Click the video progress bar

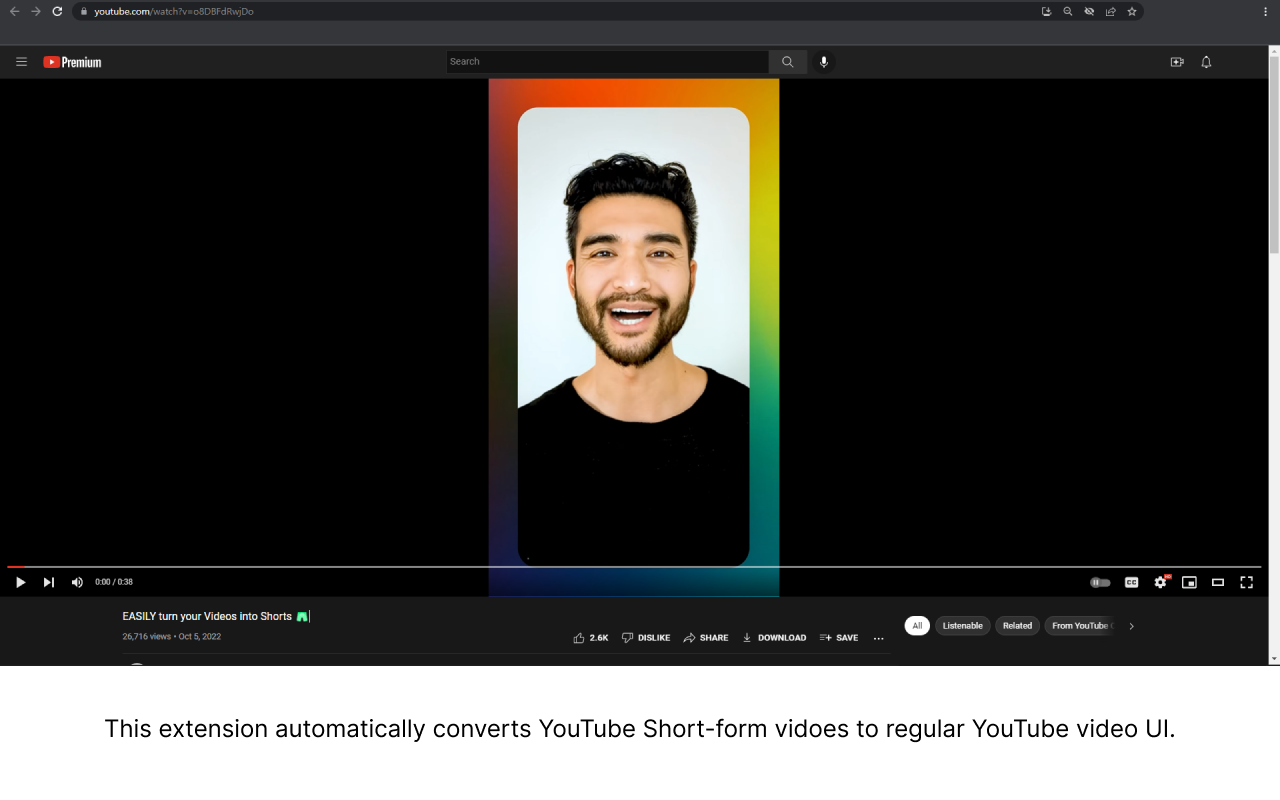click(x=634, y=567)
